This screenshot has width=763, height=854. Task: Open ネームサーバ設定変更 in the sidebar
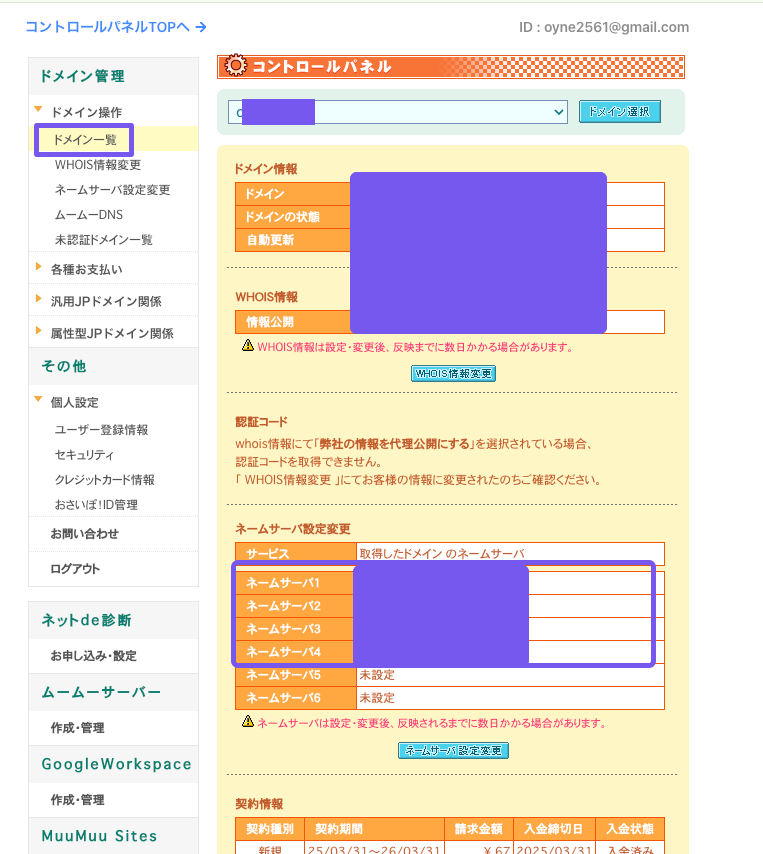[x=113, y=190]
